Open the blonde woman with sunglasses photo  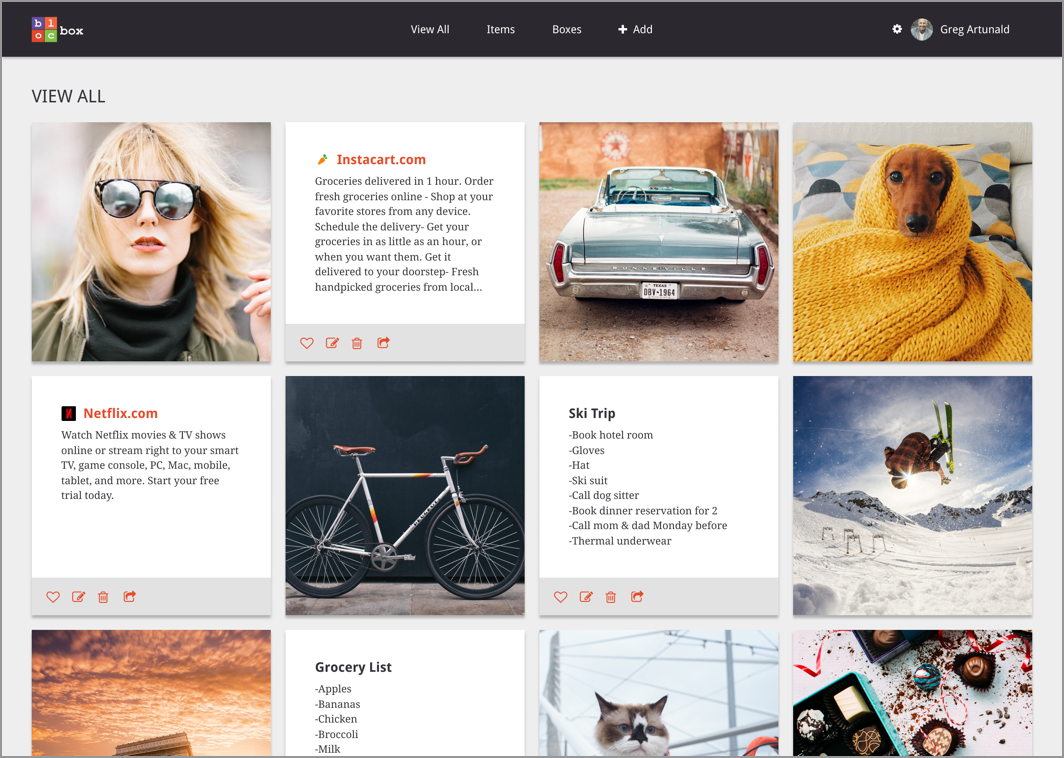coord(151,242)
